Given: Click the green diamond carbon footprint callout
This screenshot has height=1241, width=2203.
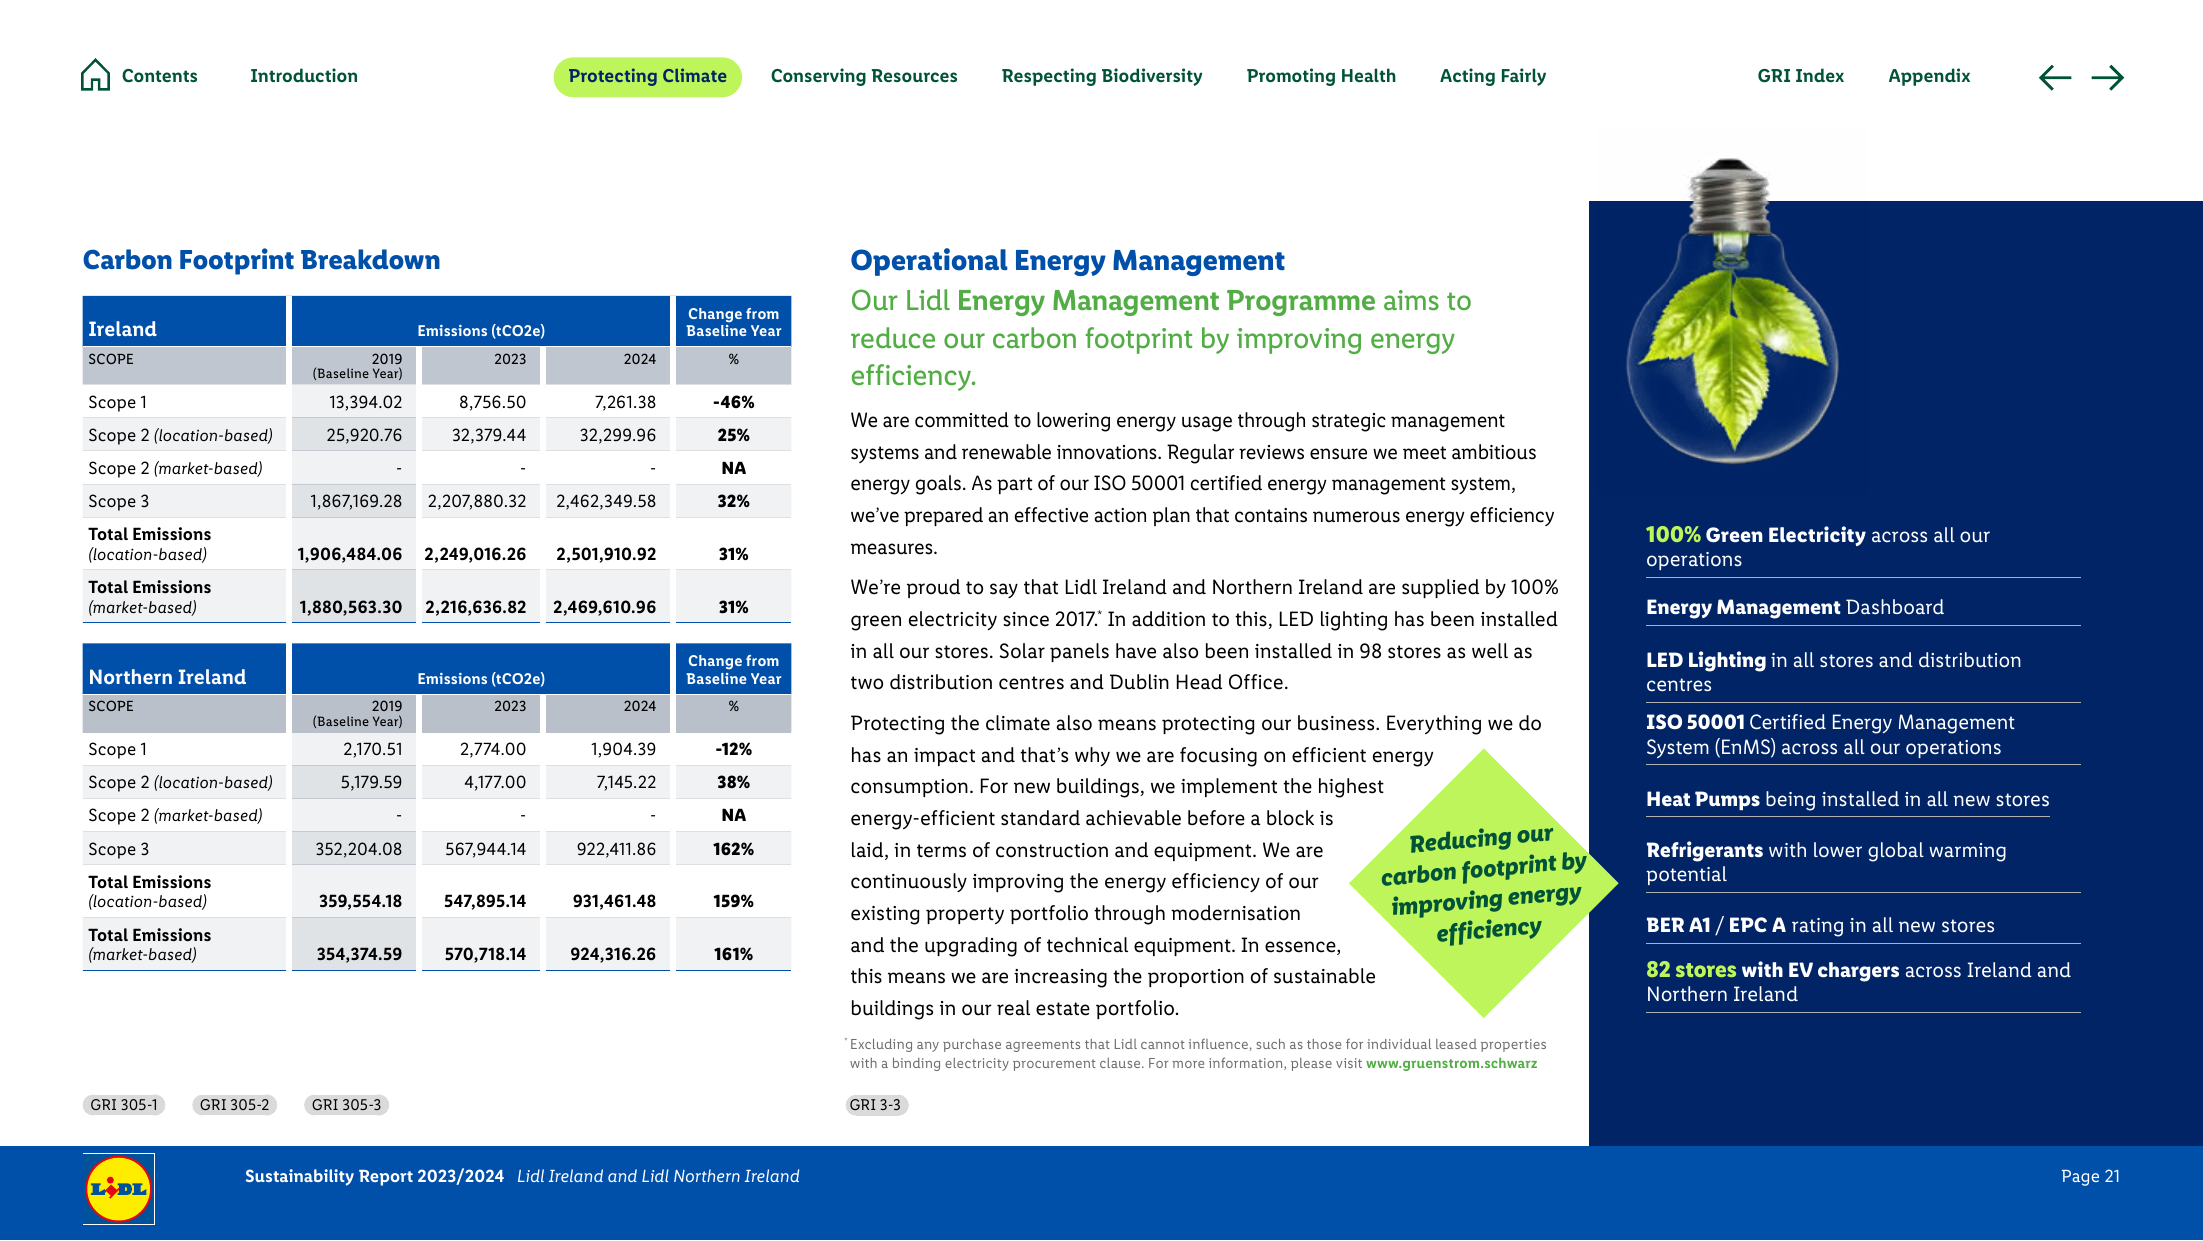Looking at the screenshot, I should click(x=1484, y=884).
